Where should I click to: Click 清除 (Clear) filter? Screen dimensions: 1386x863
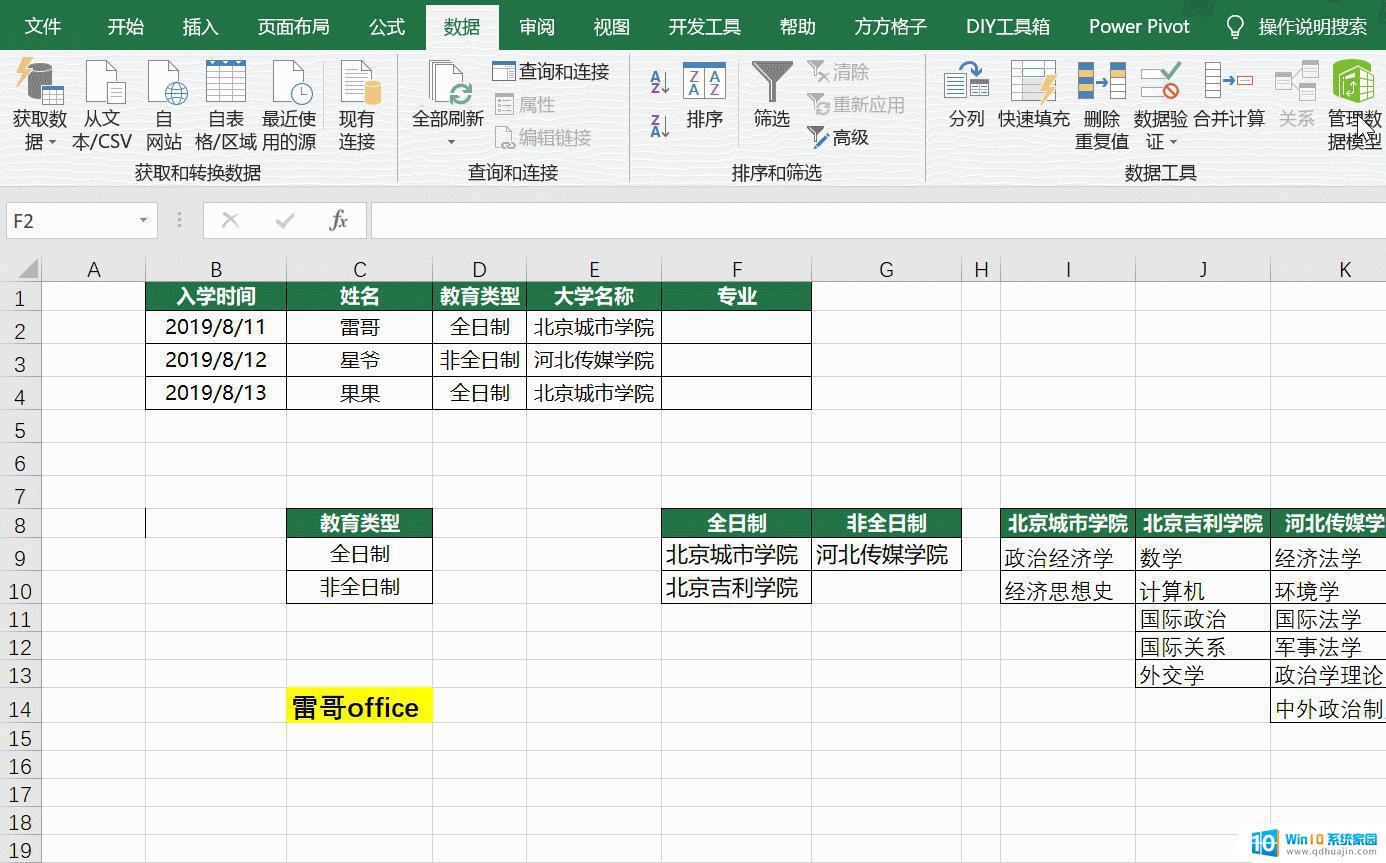point(838,72)
